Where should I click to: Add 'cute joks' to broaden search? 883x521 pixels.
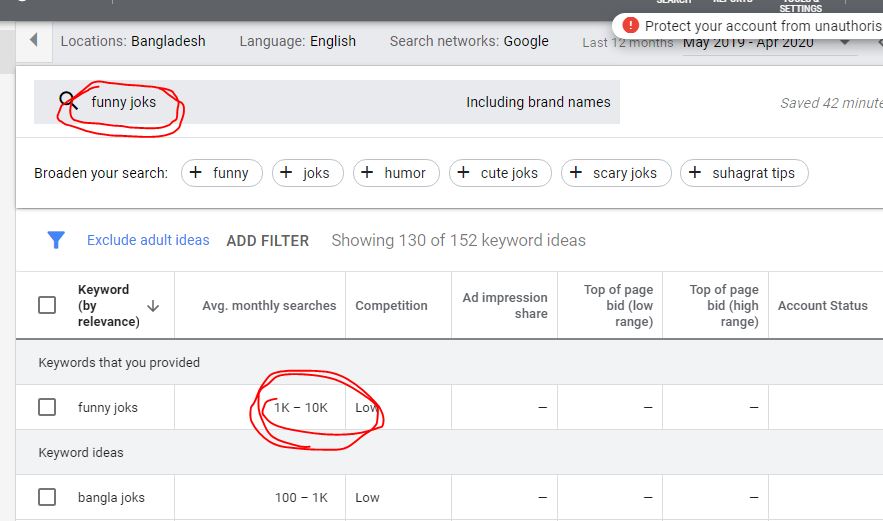(500, 173)
